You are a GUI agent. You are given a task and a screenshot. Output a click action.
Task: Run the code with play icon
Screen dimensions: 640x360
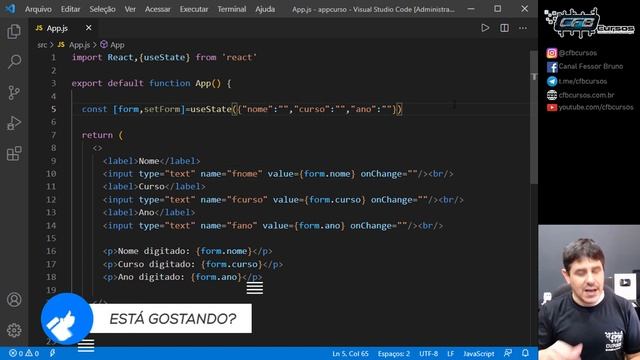coord(485,28)
